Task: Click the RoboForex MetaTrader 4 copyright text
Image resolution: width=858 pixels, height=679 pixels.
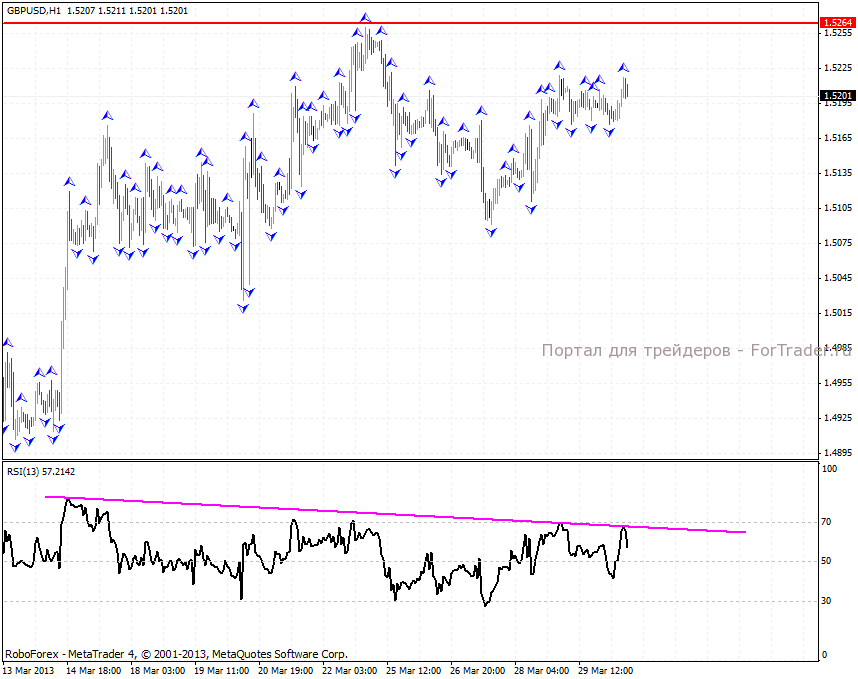Action: click(x=176, y=652)
